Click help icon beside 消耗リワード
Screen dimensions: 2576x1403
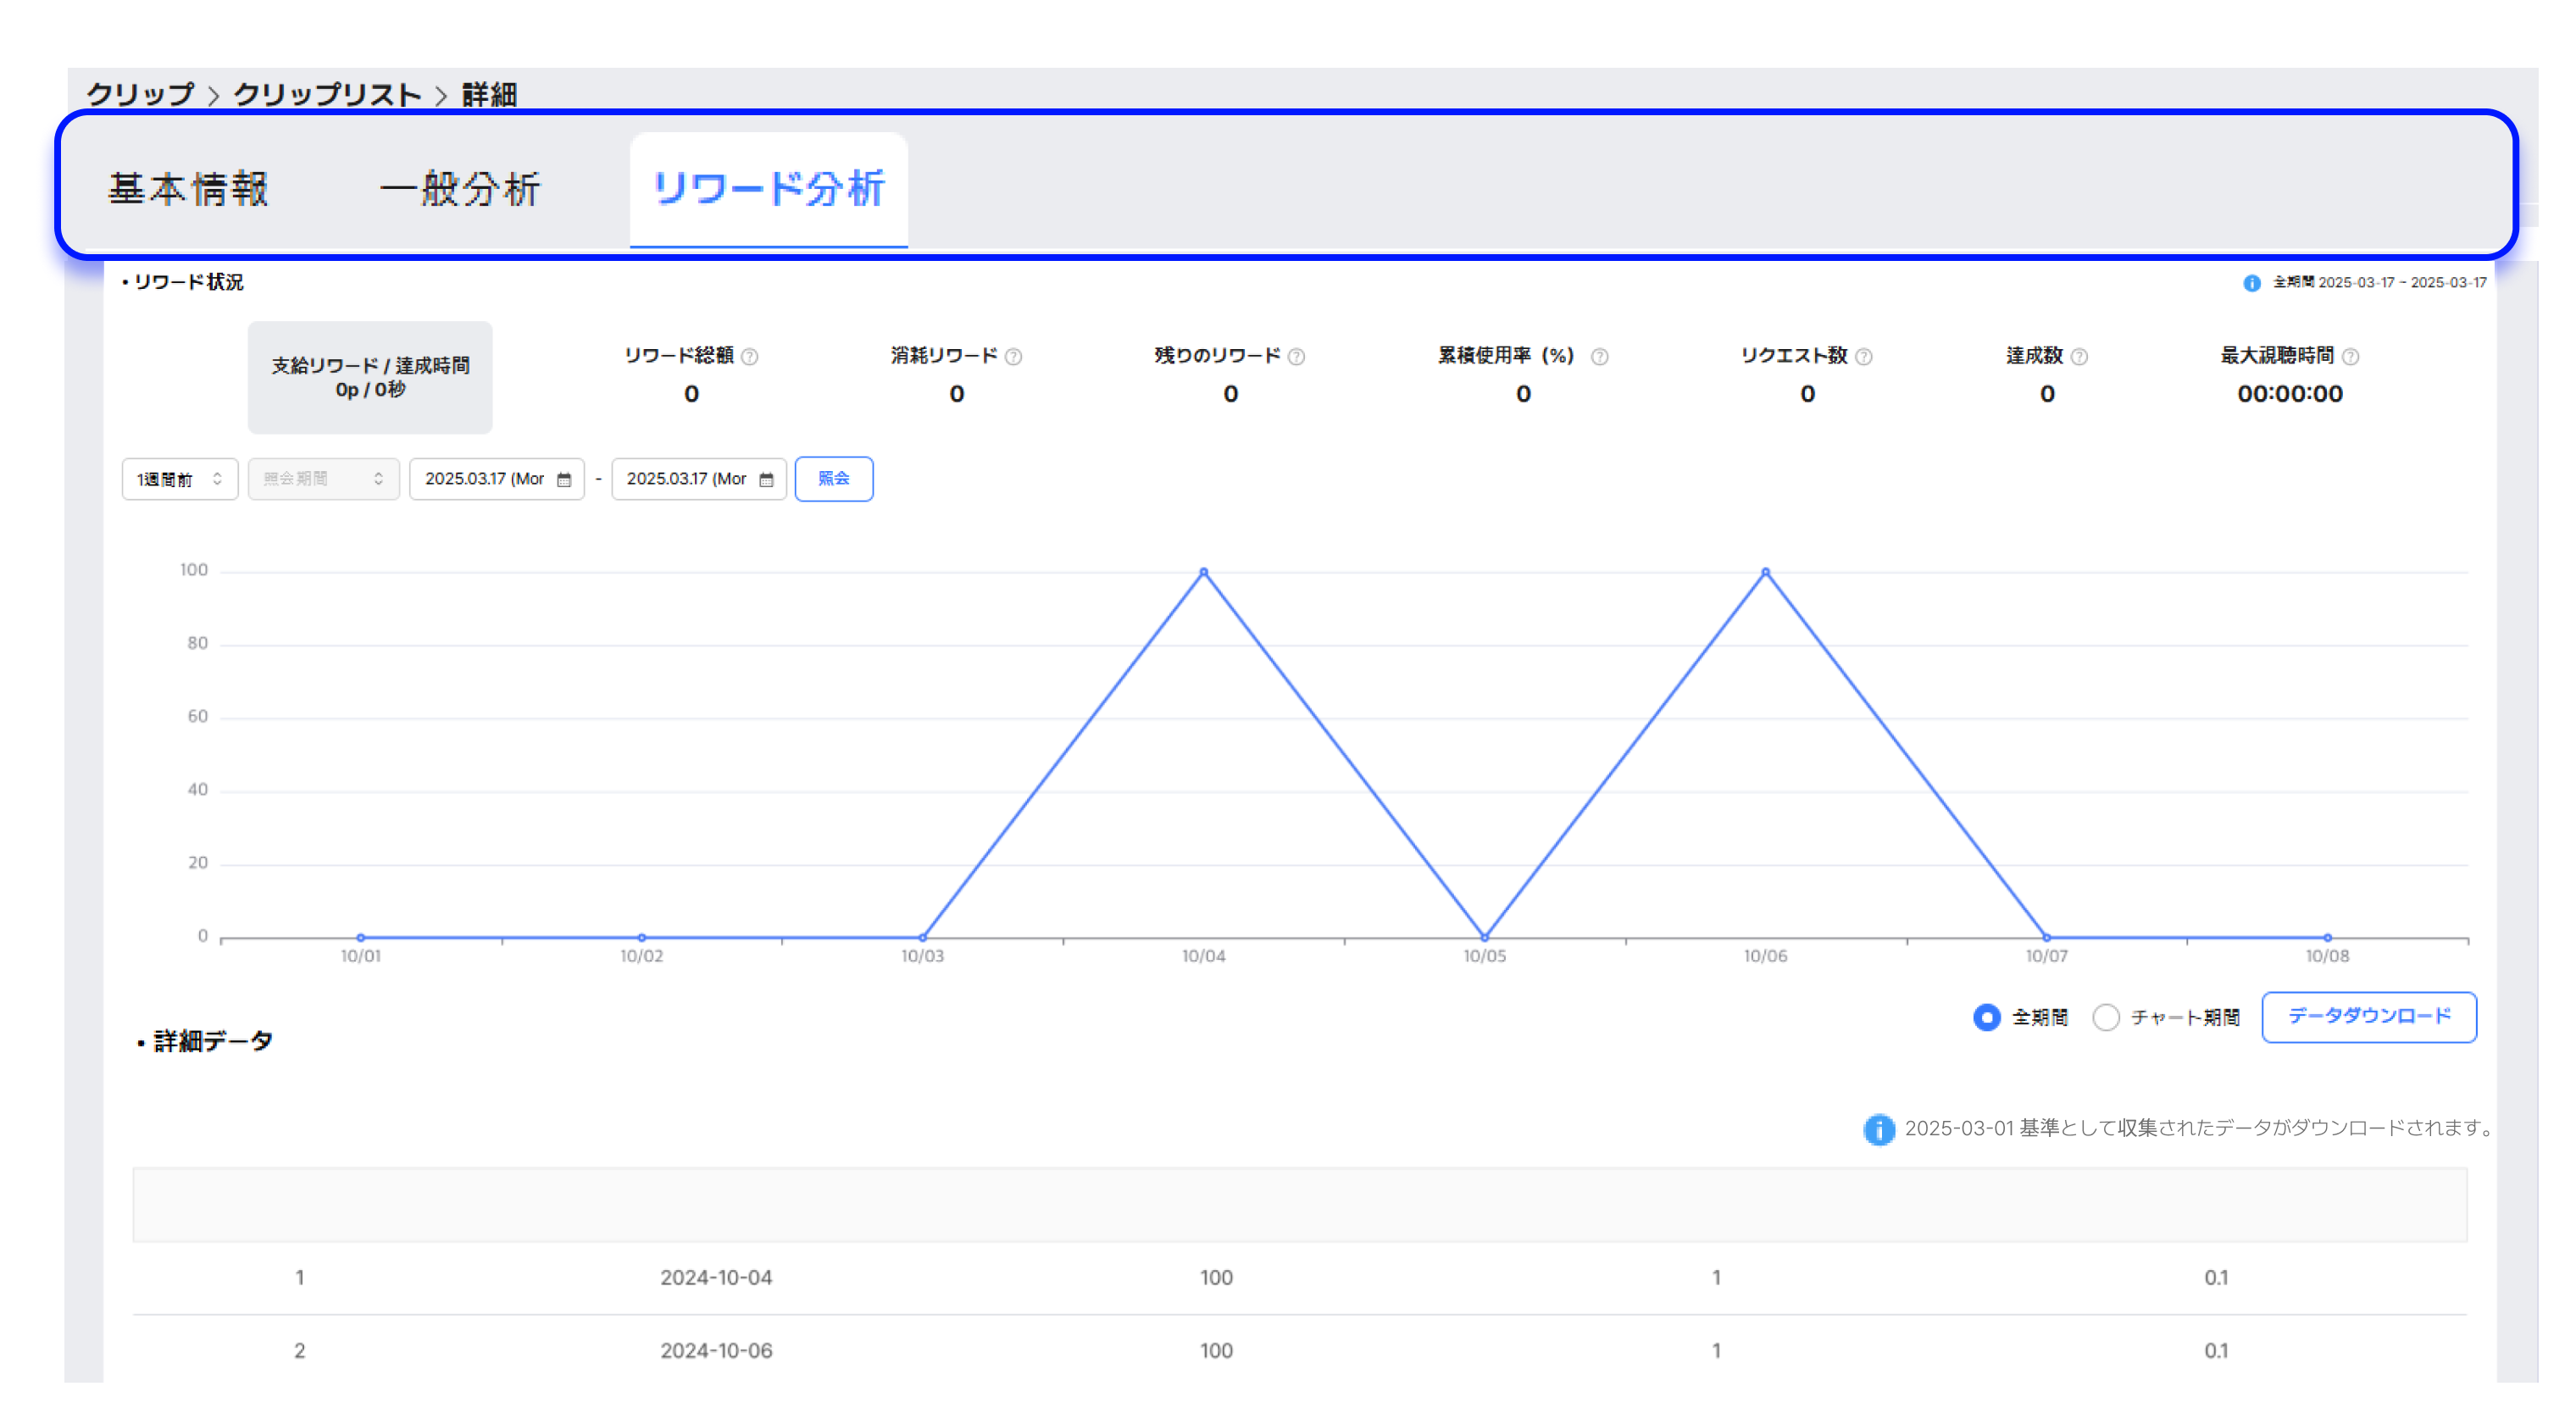[x=1013, y=357]
